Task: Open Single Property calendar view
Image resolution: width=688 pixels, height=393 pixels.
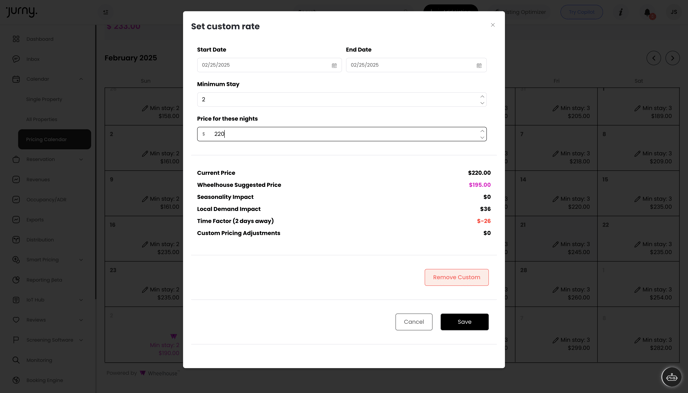Action: coord(44,100)
